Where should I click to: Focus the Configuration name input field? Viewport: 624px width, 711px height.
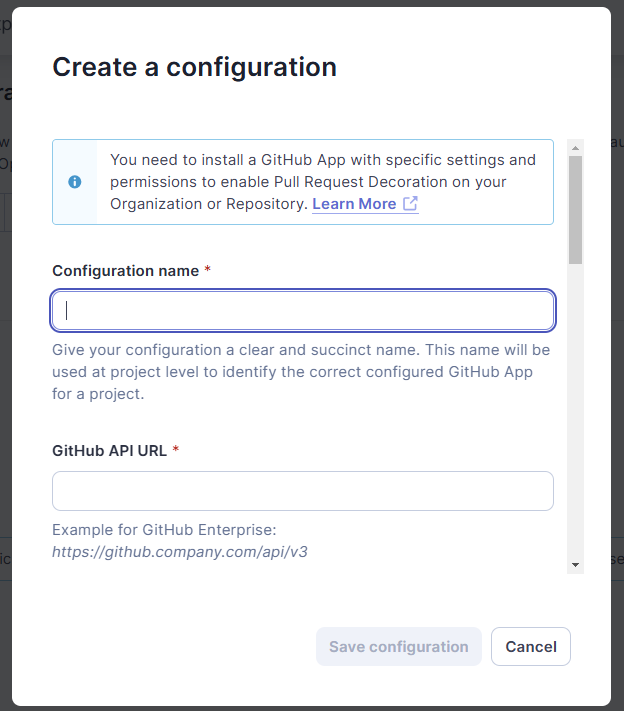tap(303, 310)
